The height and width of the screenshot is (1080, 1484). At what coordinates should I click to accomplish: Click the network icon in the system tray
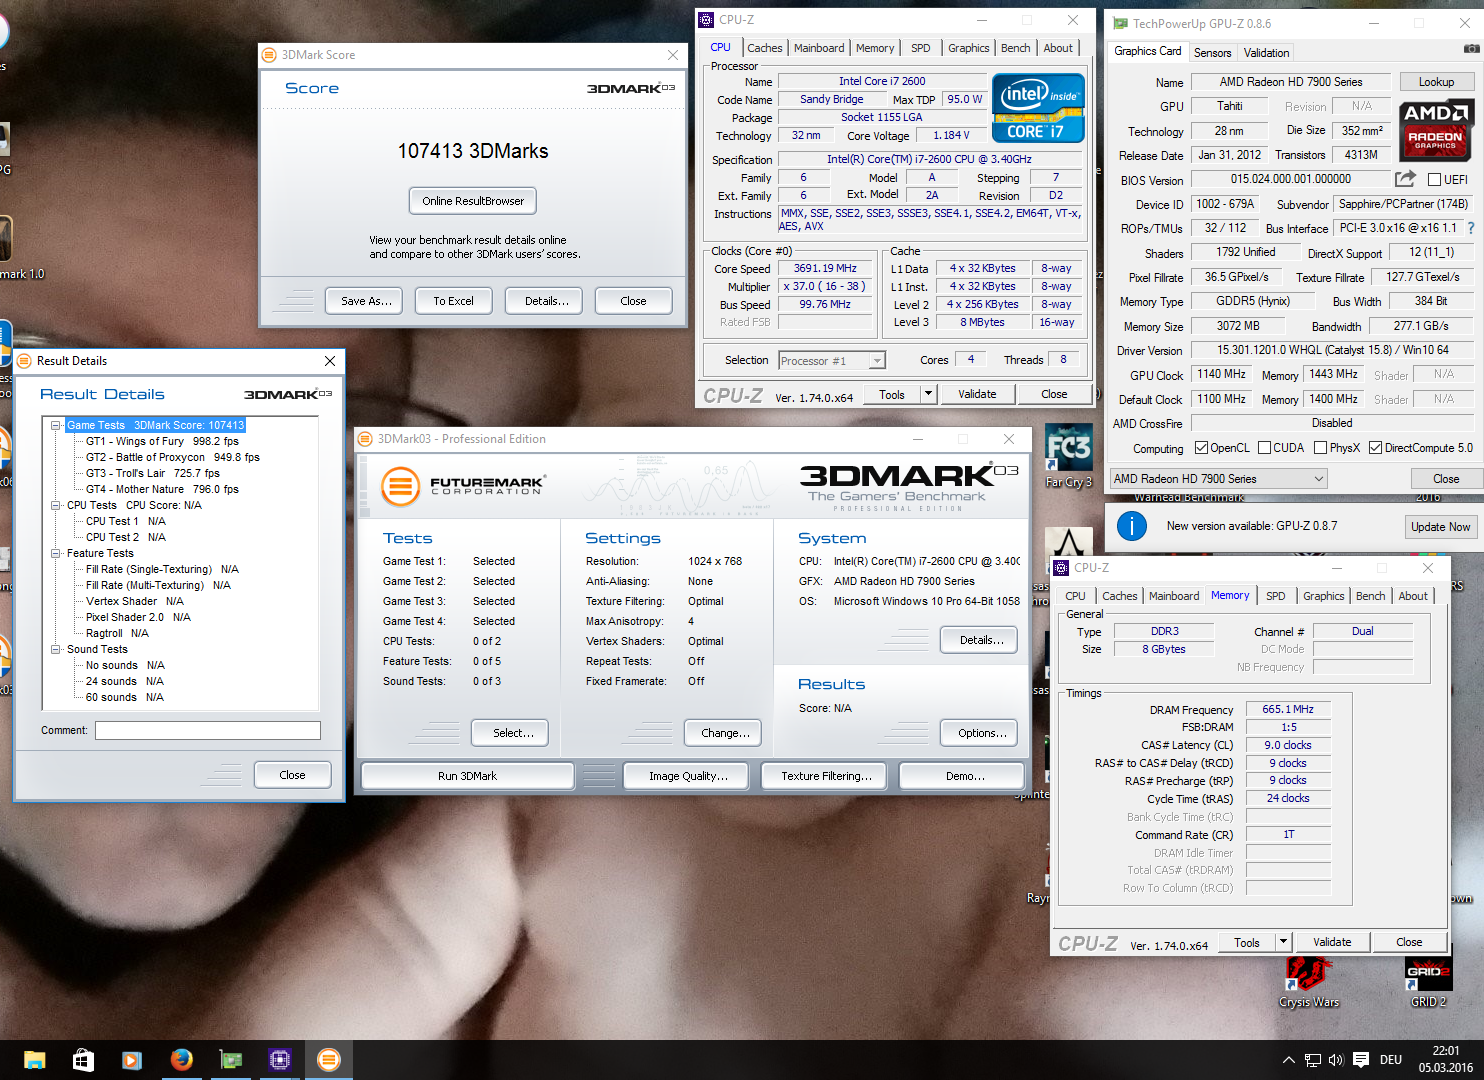pos(1313,1060)
